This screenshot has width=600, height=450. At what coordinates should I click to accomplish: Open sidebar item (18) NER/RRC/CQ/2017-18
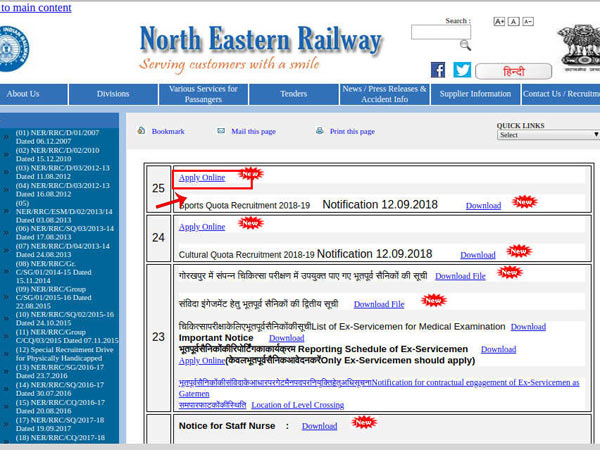(60, 438)
